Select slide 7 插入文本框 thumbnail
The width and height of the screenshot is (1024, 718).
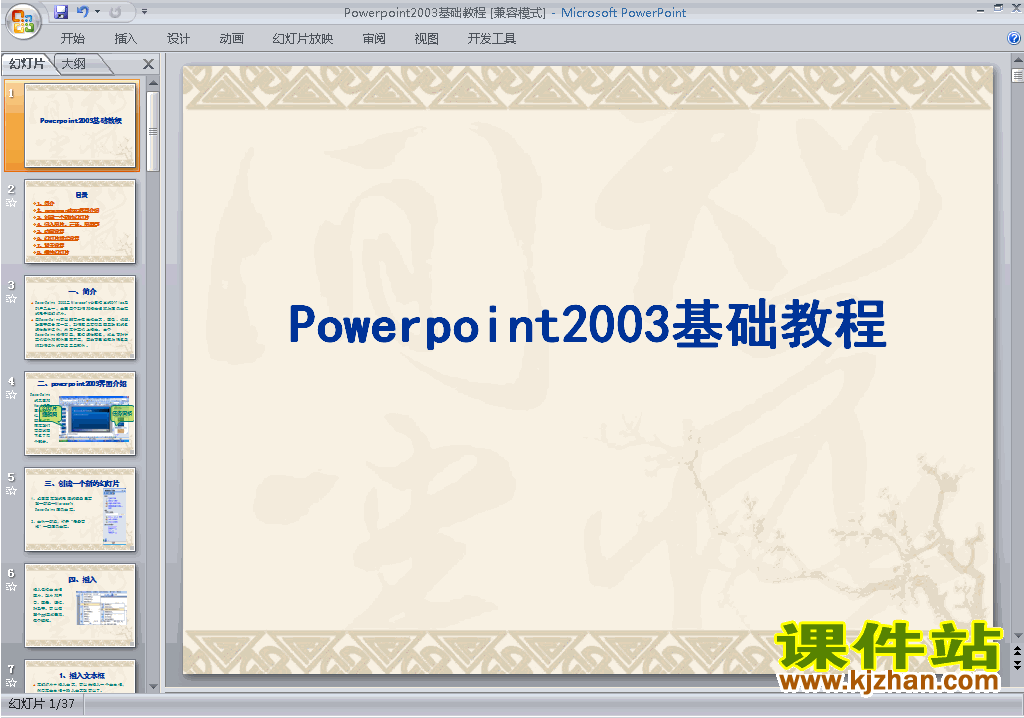click(80, 676)
